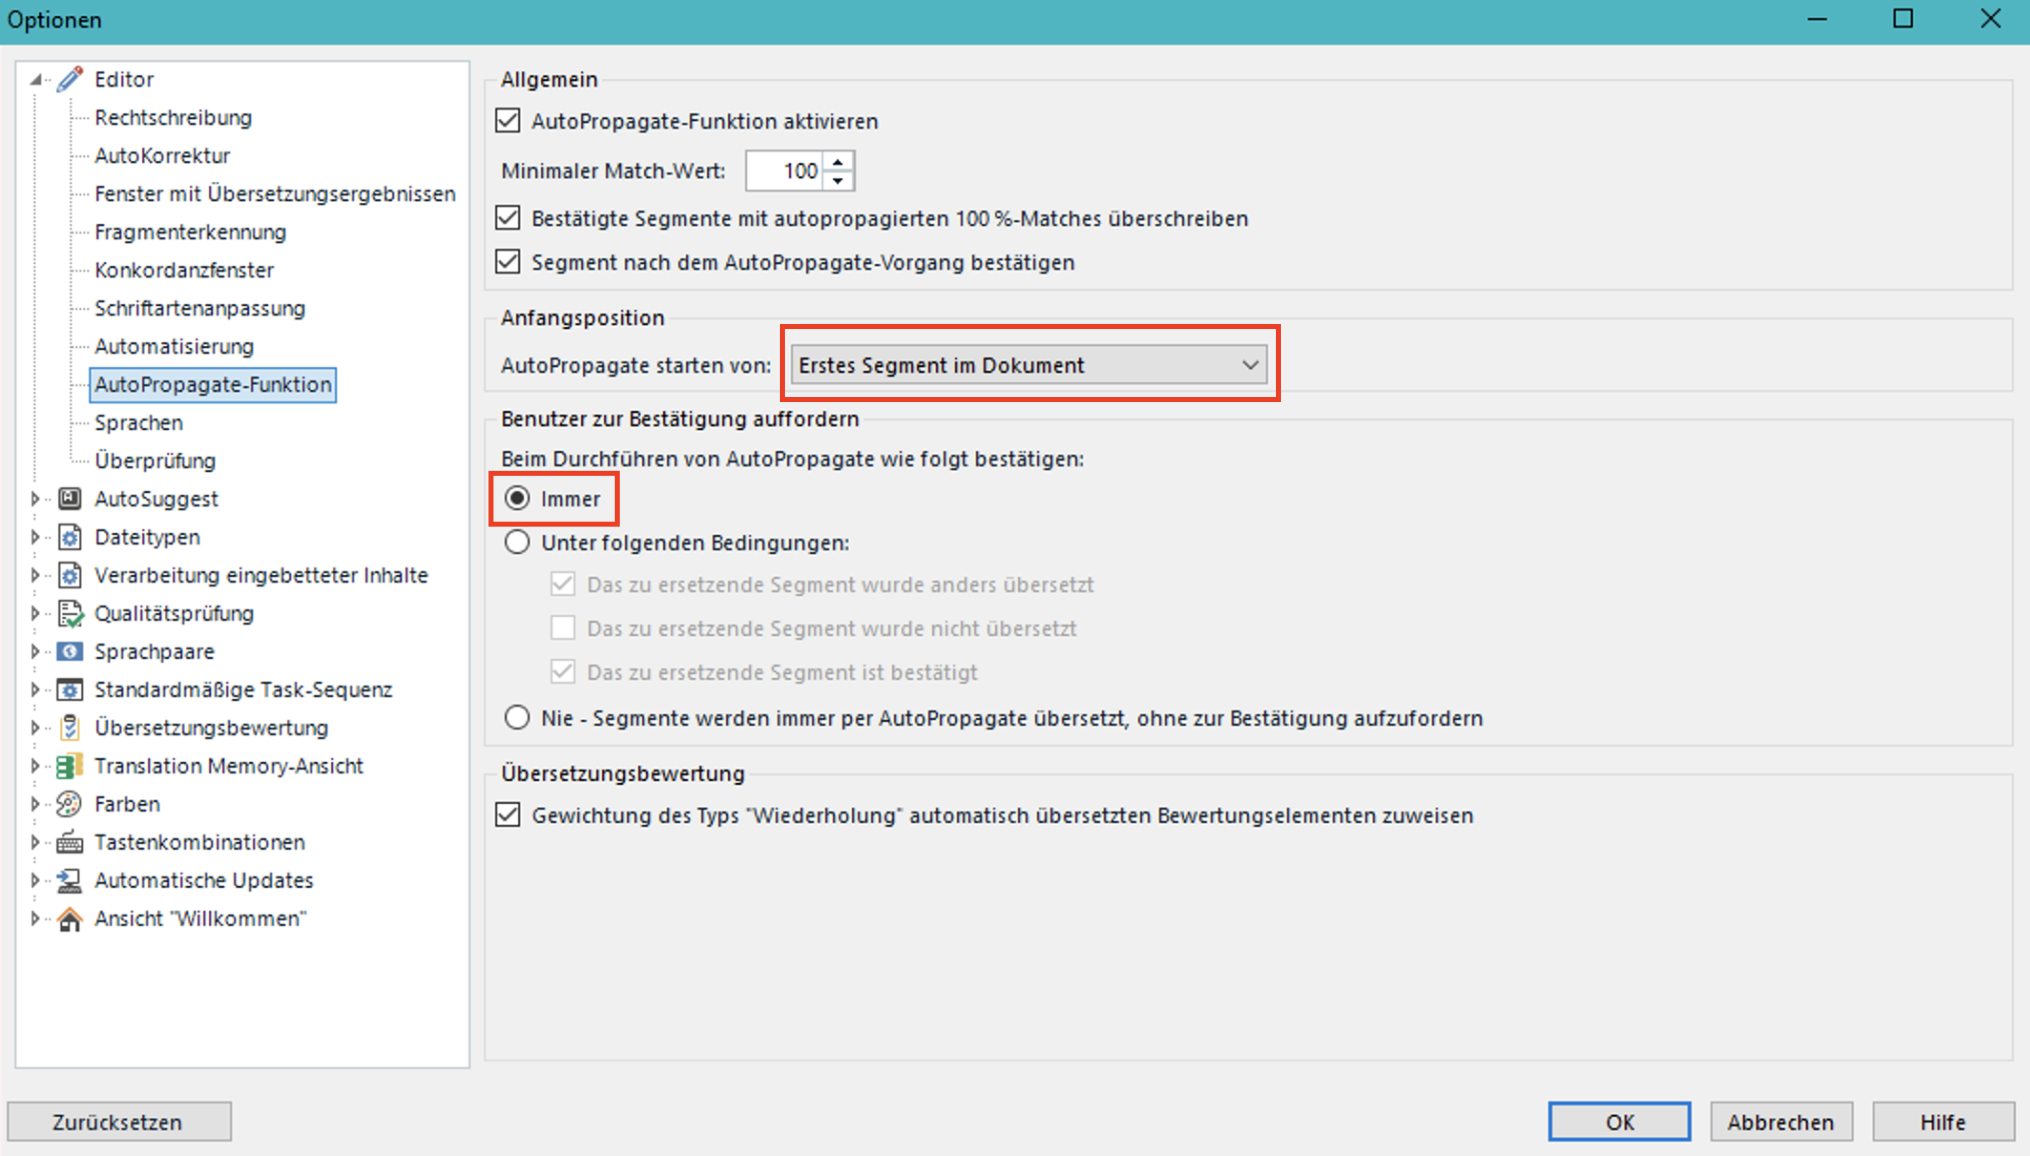Select Fragmenterkennung in the tree
The height and width of the screenshot is (1156, 2030).
[190, 231]
